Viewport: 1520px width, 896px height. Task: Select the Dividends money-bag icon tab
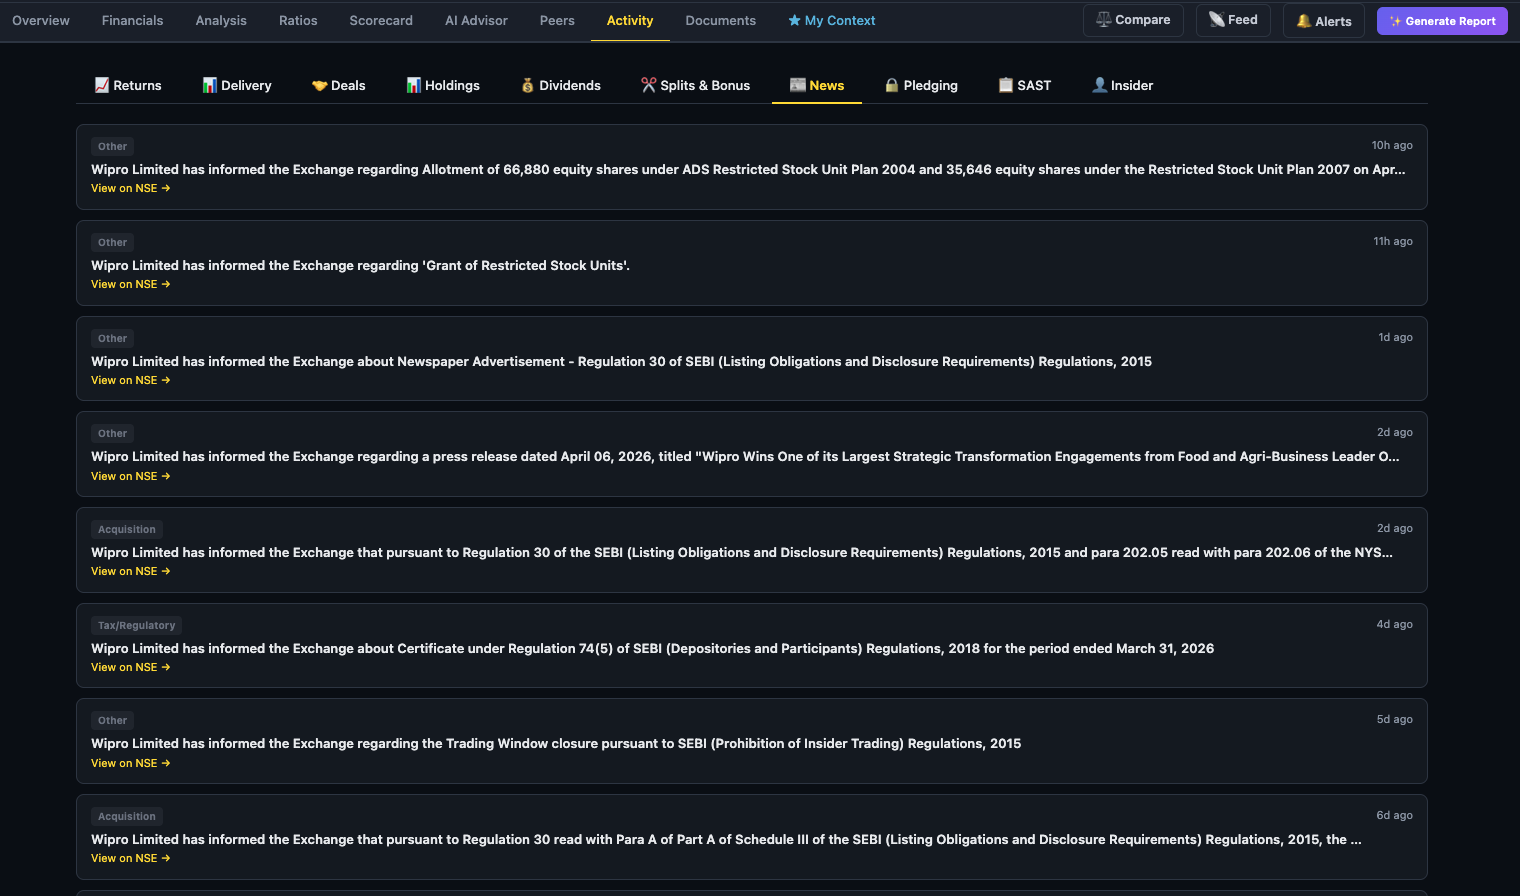pos(560,85)
